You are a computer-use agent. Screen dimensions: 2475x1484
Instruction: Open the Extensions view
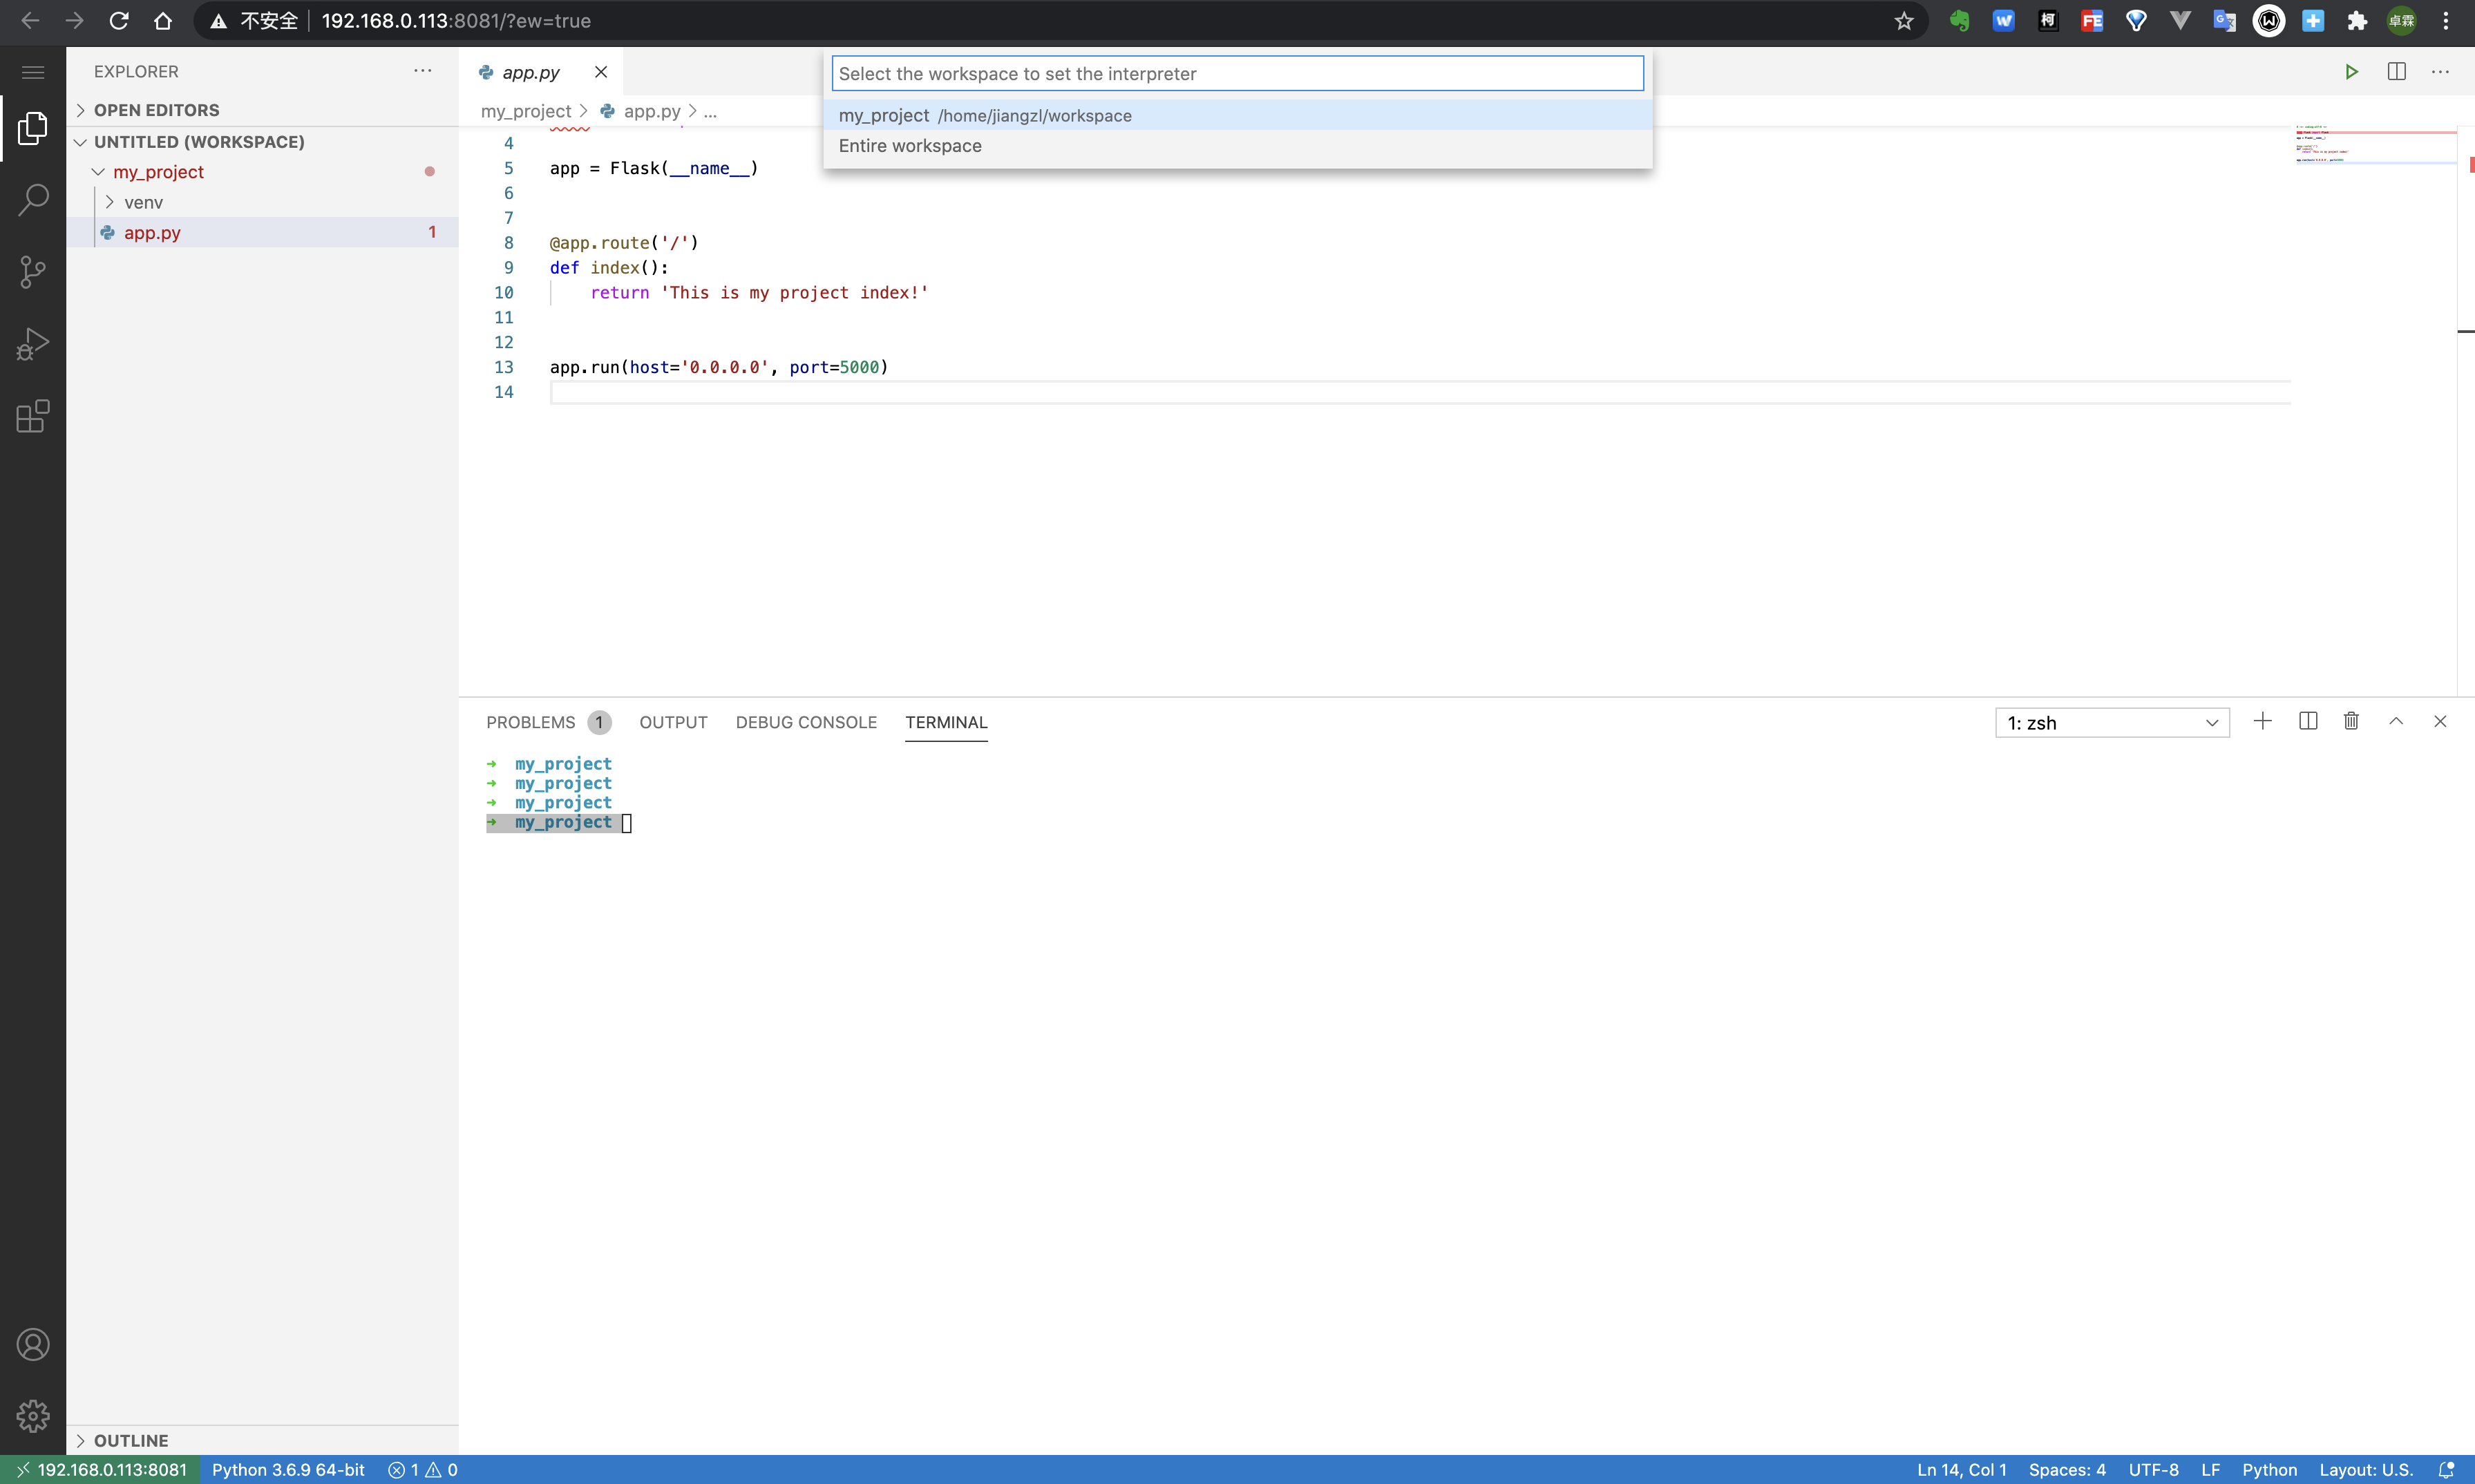[33, 416]
